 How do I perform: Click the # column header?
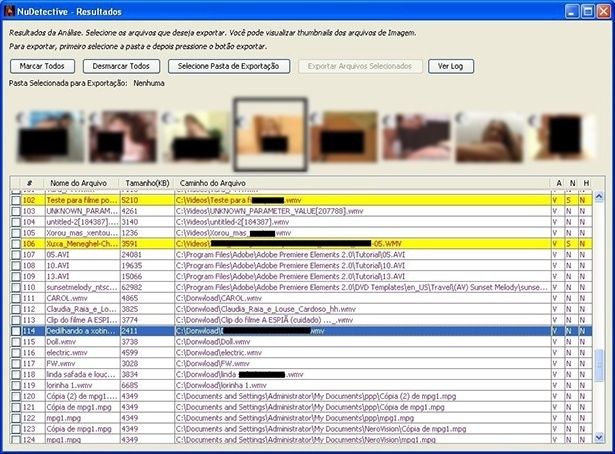(x=30, y=183)
